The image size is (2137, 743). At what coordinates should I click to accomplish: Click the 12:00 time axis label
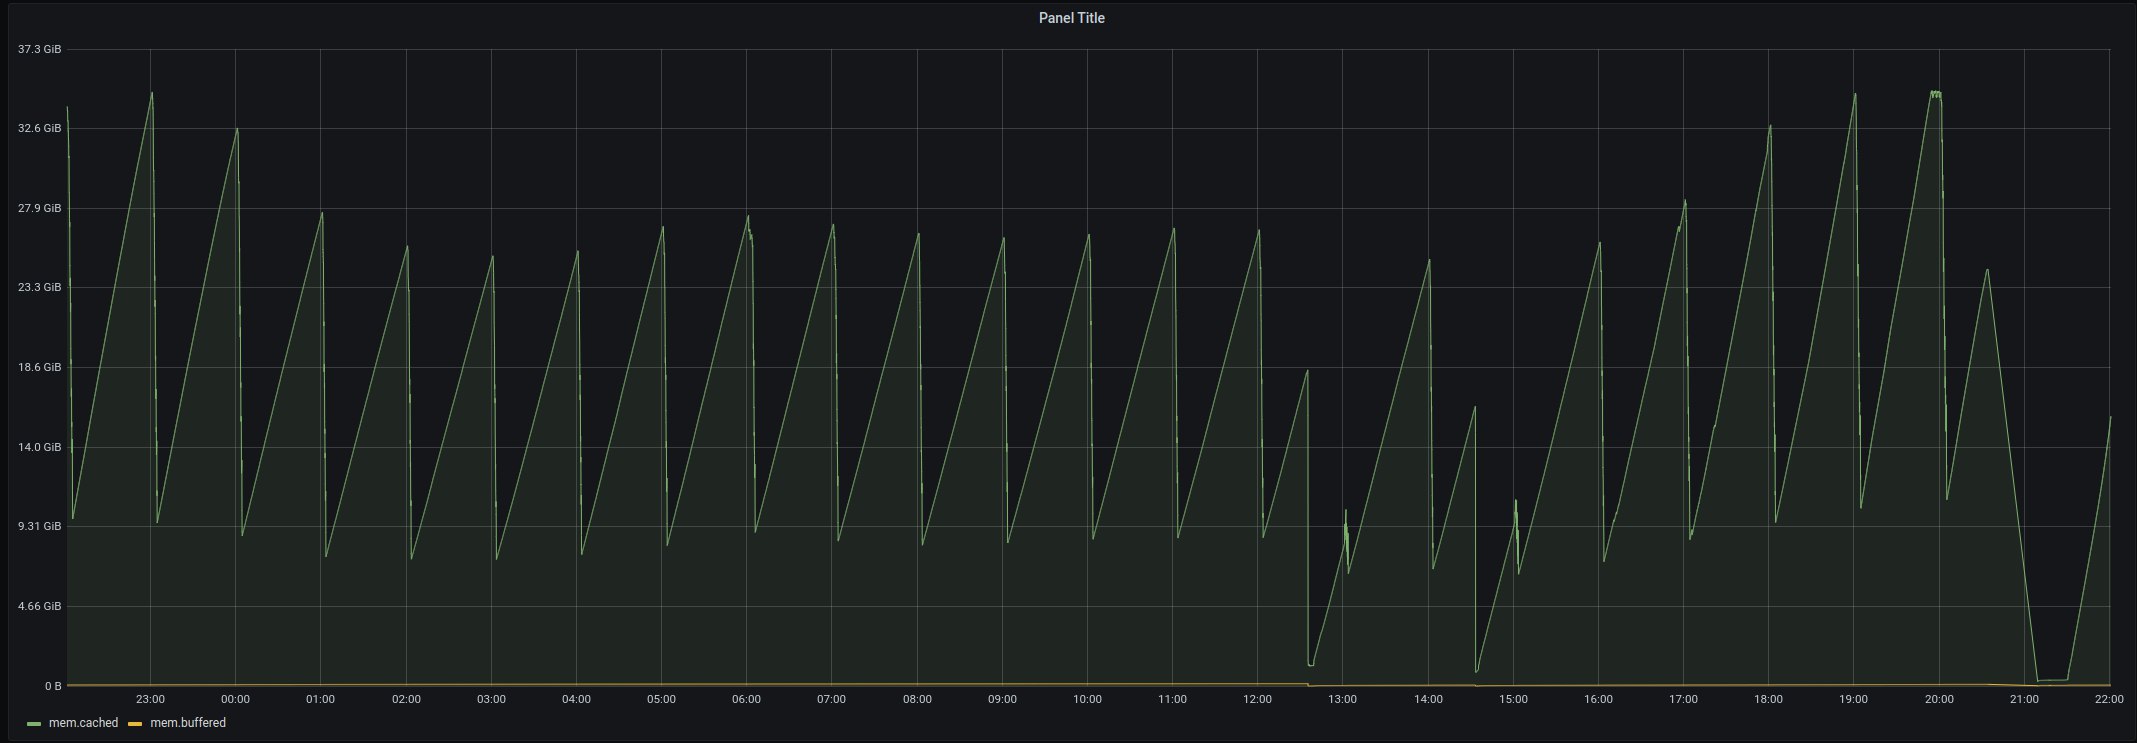(x=1257, y=700)
